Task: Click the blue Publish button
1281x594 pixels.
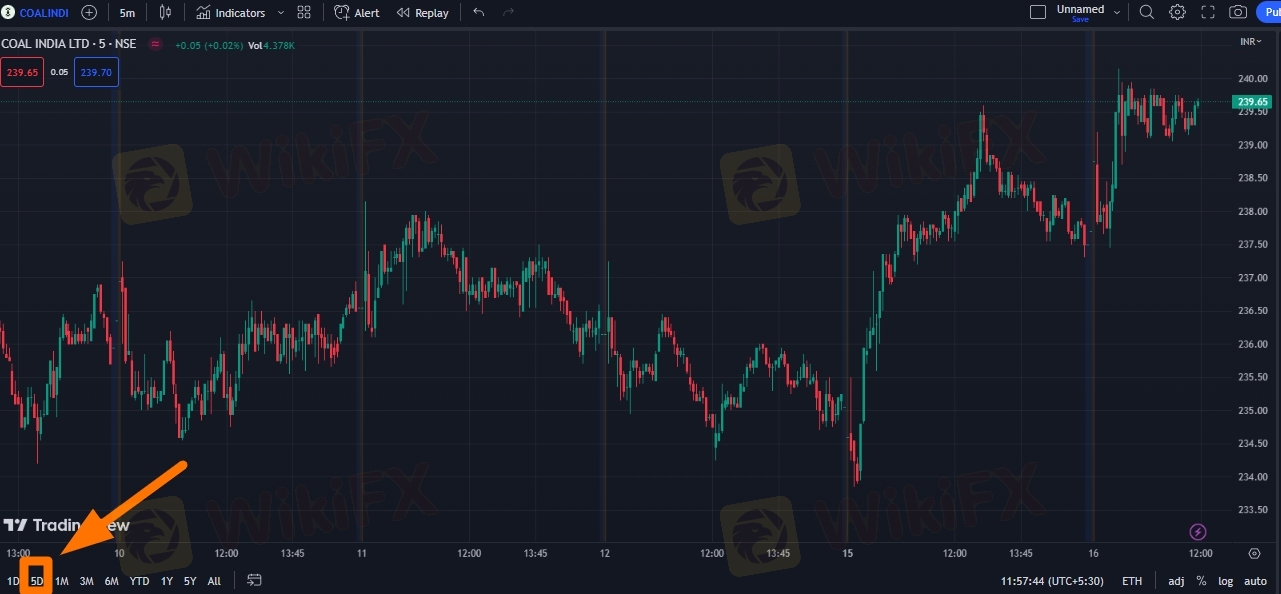Action: pyautogui.click(x=1268, y=12)
